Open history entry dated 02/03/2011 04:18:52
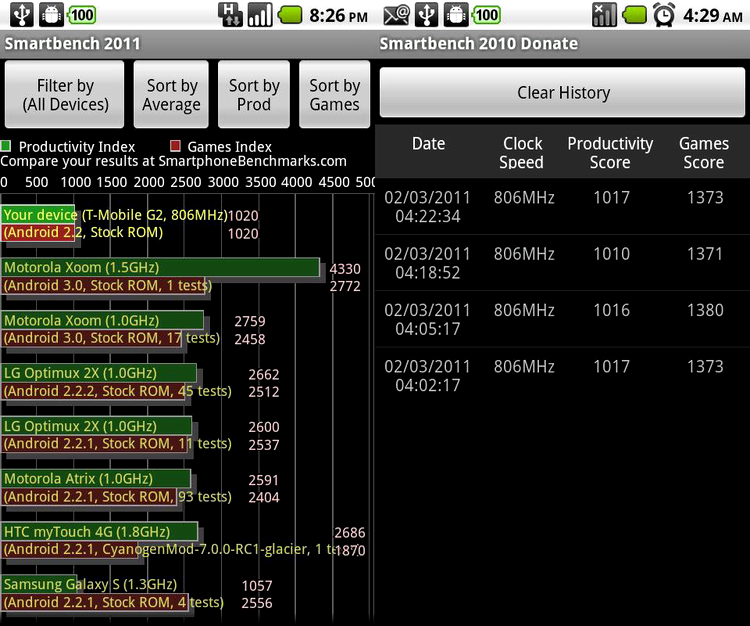 click(x=562, y=263)
